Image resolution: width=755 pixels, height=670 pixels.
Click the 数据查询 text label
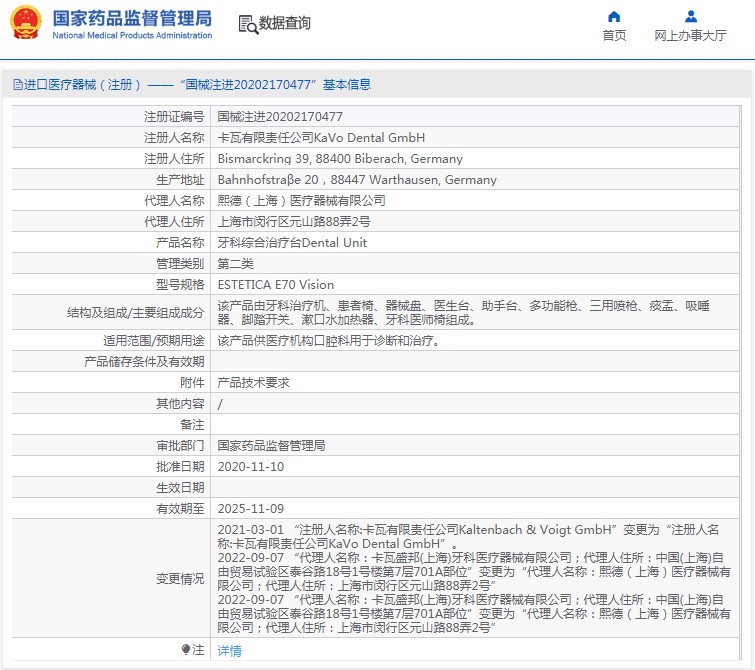pos(285,23)
